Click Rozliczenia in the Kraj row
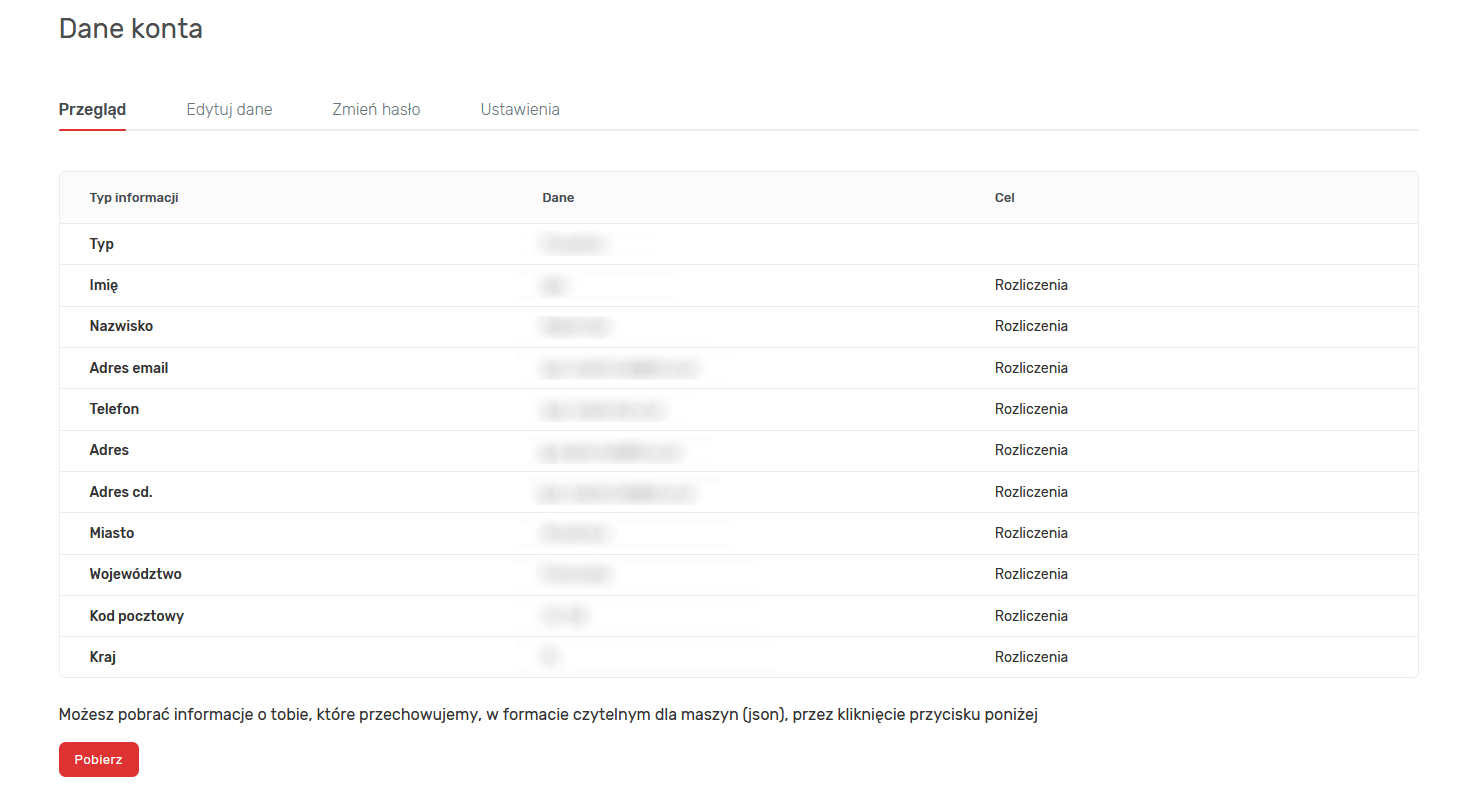 coord(1031,657)
